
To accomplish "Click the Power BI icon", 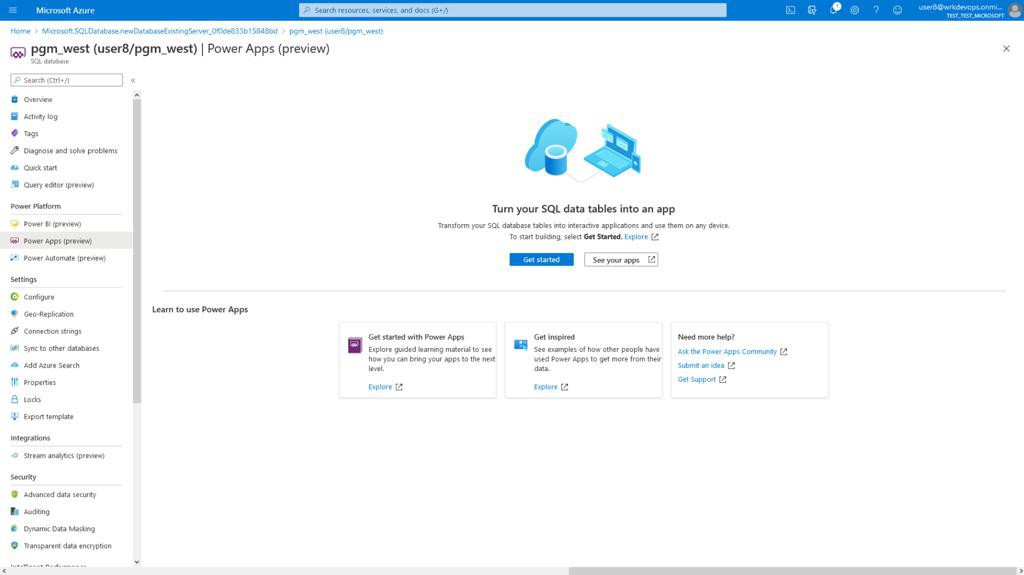I will pyautogui.click(x=14, y=223).
